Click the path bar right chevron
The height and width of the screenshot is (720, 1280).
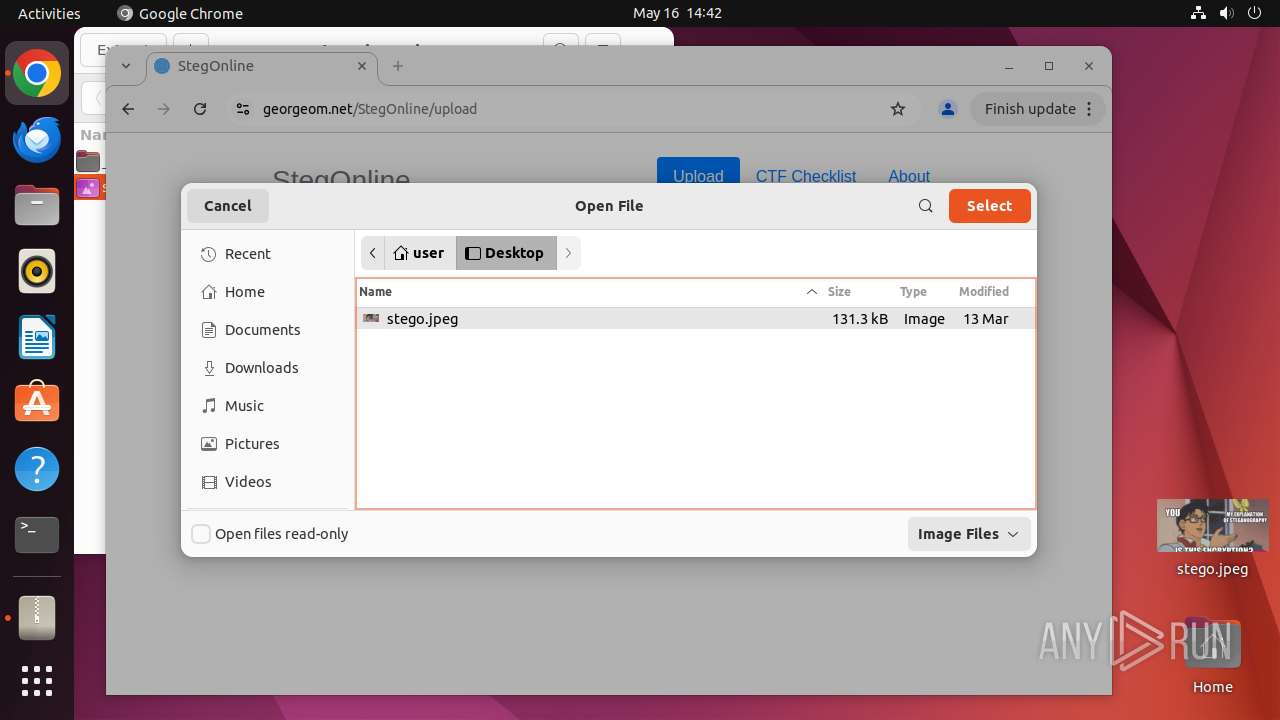pos(568,253)
